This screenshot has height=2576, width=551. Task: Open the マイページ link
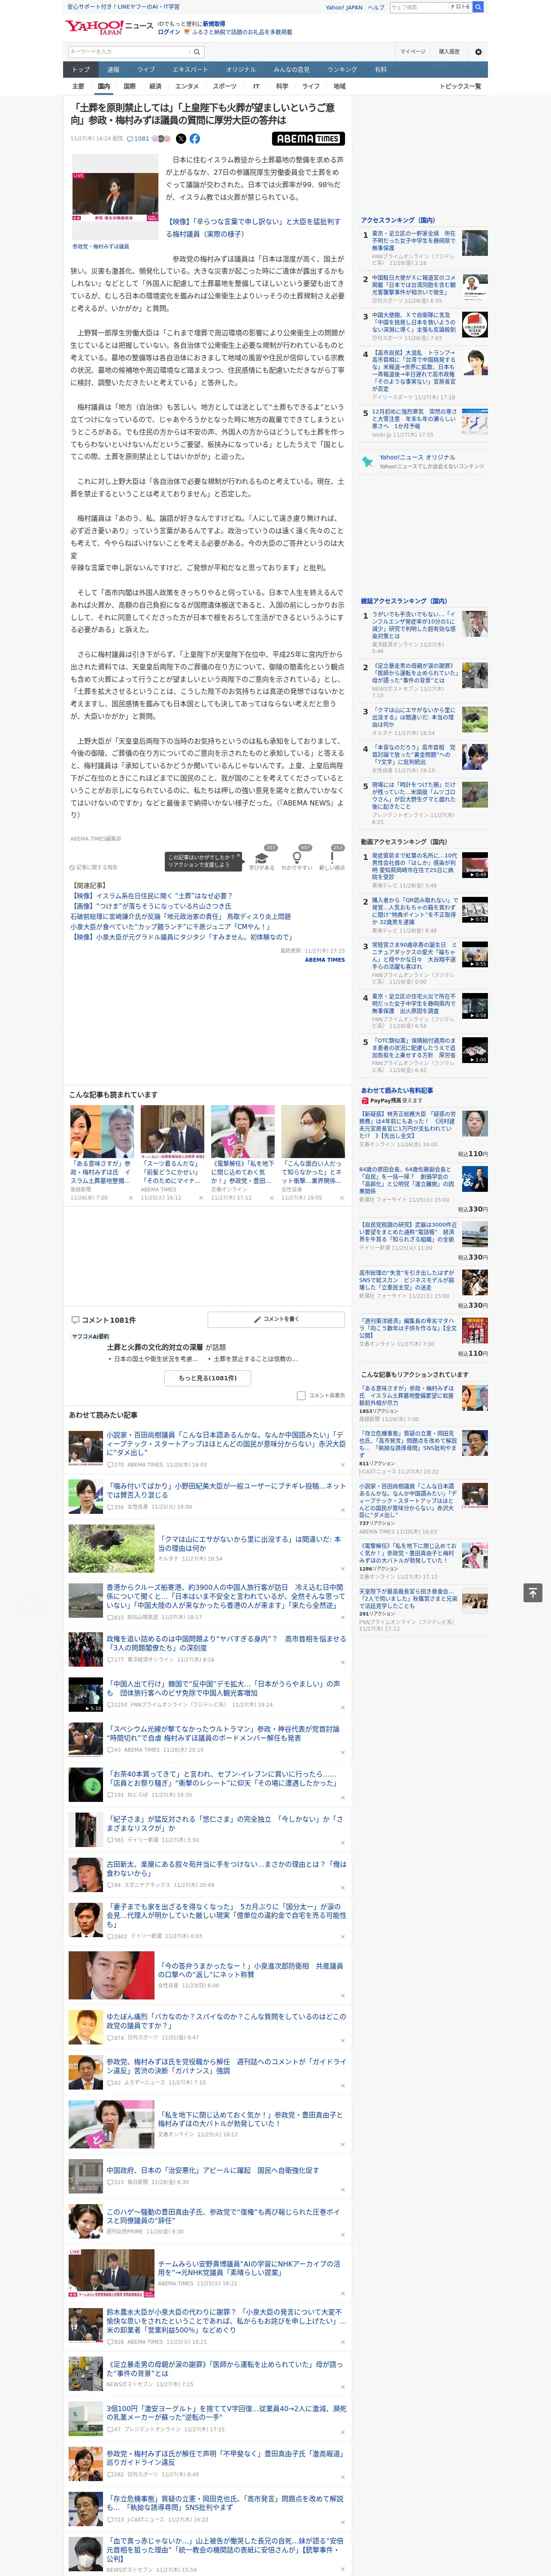413,52
